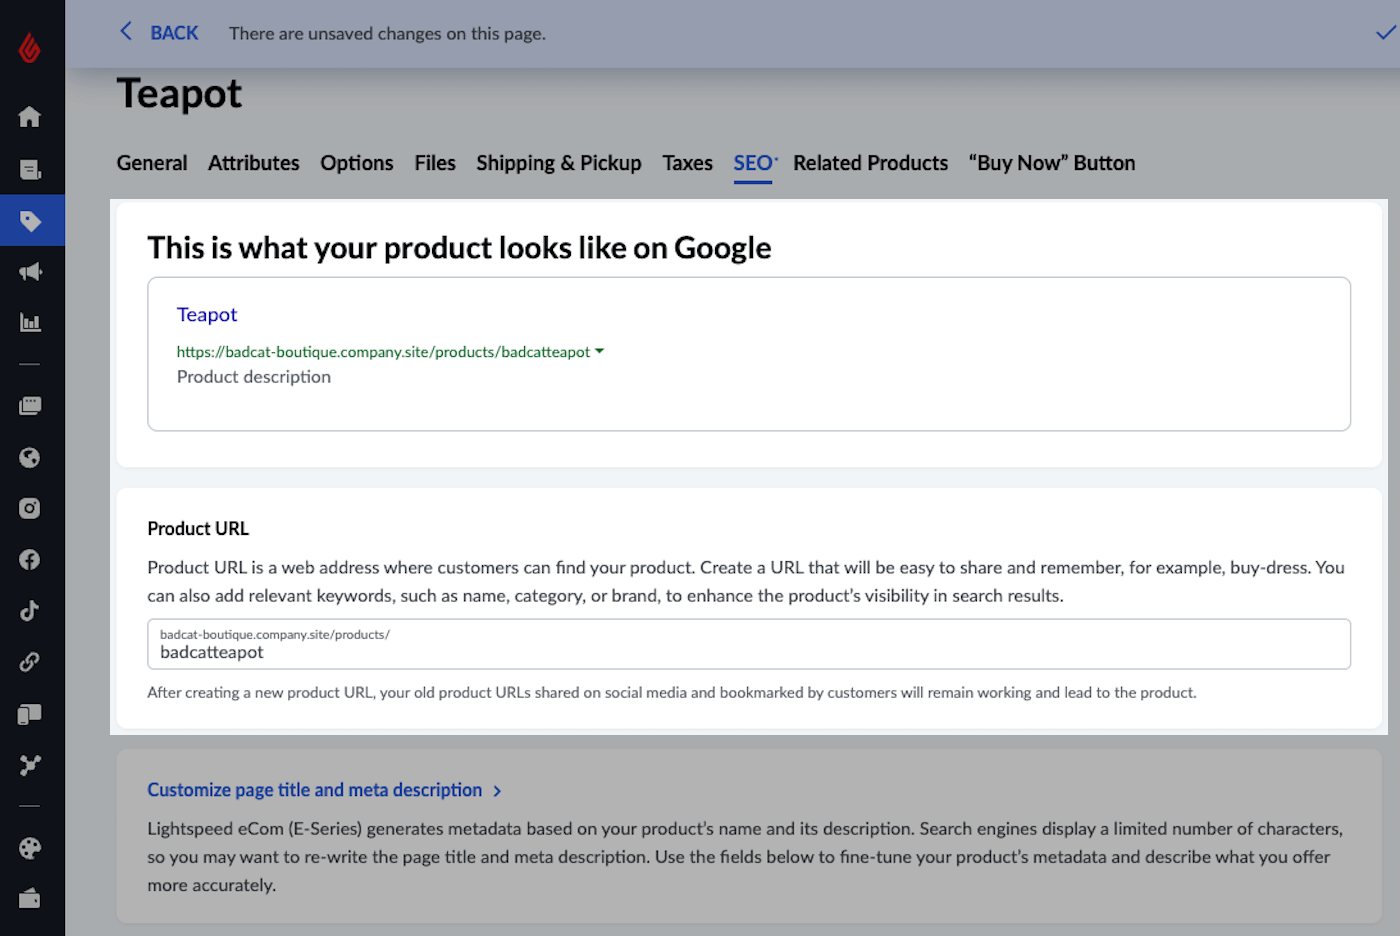Click the Product URL input field
The image size is (1400, 936).
(x=748, y=652)
